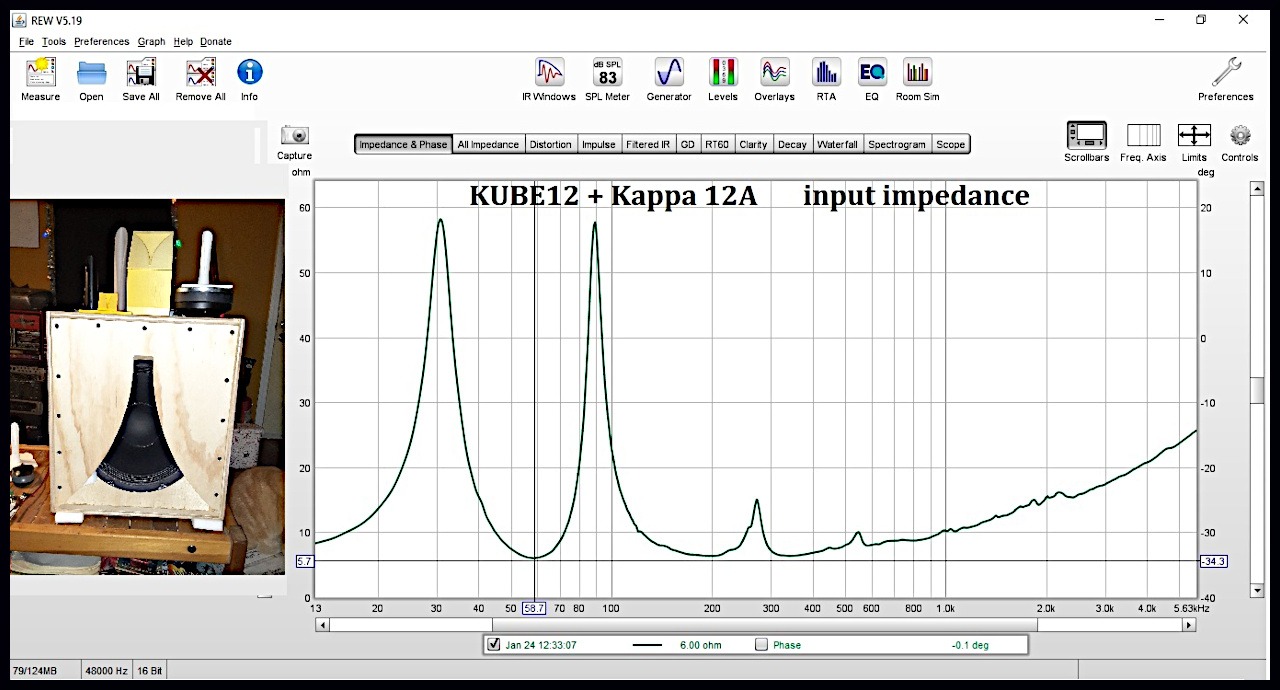The height and width of the screenshot is (690, 1280).
Task: Click horizontal scrollbar right arrow
Action: pos(1189,625)
